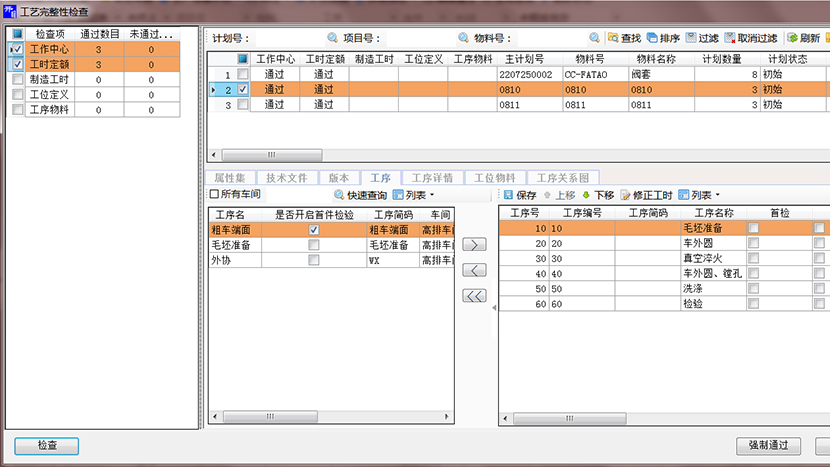Image resolution: width=830 pixels, height=467 pixels.
Task: Click the 强制通过 button
Action: coord(768,446)
